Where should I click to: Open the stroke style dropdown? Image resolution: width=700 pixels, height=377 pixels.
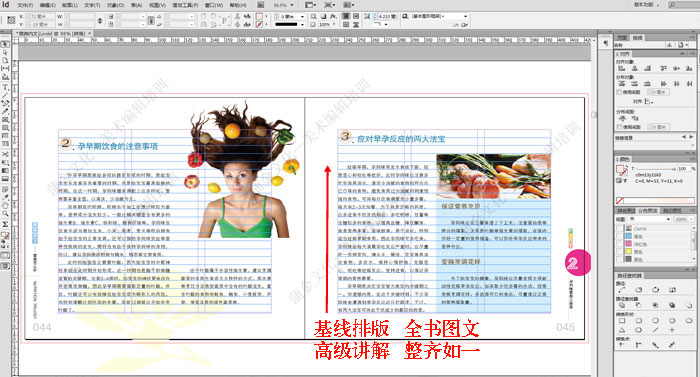click(303, 25)
